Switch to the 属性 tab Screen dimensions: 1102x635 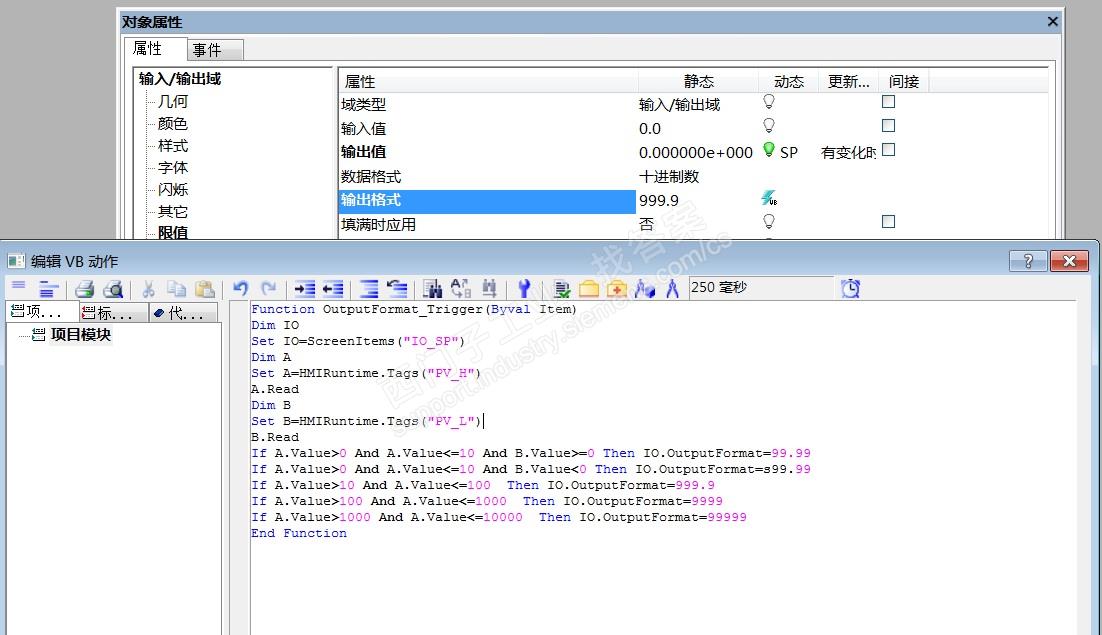tap(155, 48)
